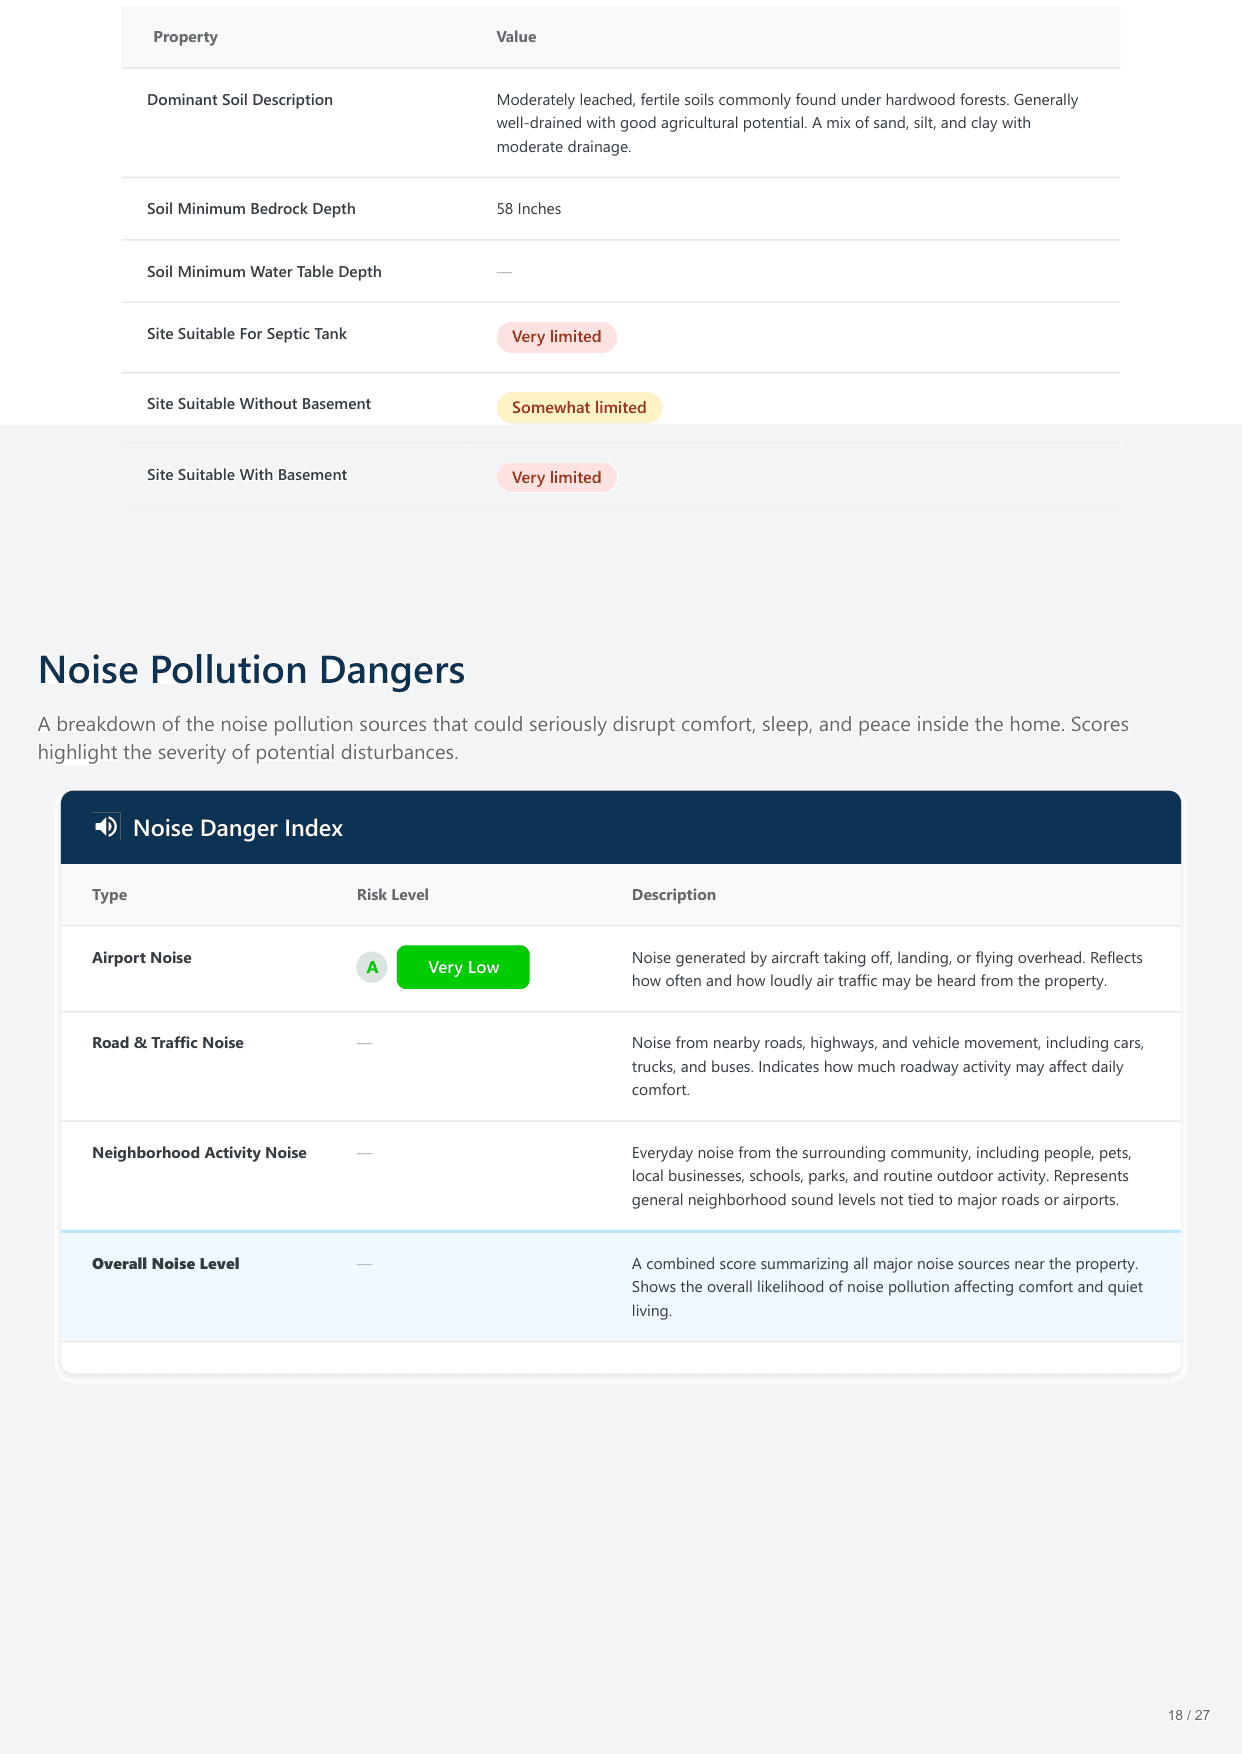Select the "Type" column header

pos(109,895)
